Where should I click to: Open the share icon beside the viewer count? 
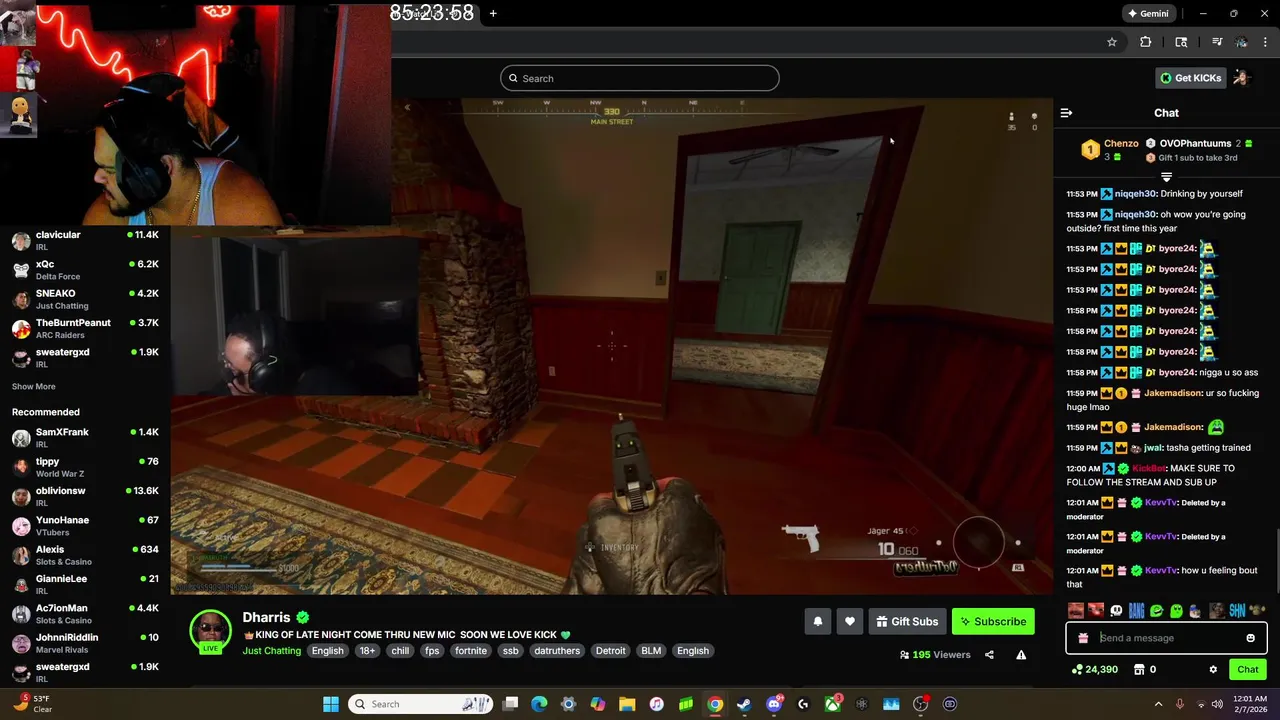click(989, 655)
